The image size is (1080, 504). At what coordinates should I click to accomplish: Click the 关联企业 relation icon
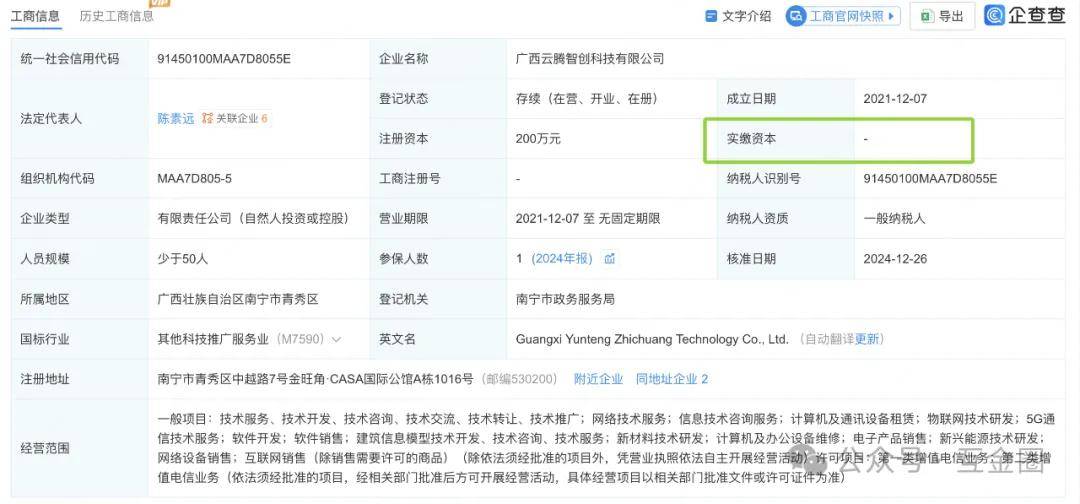tap(208, 118)
